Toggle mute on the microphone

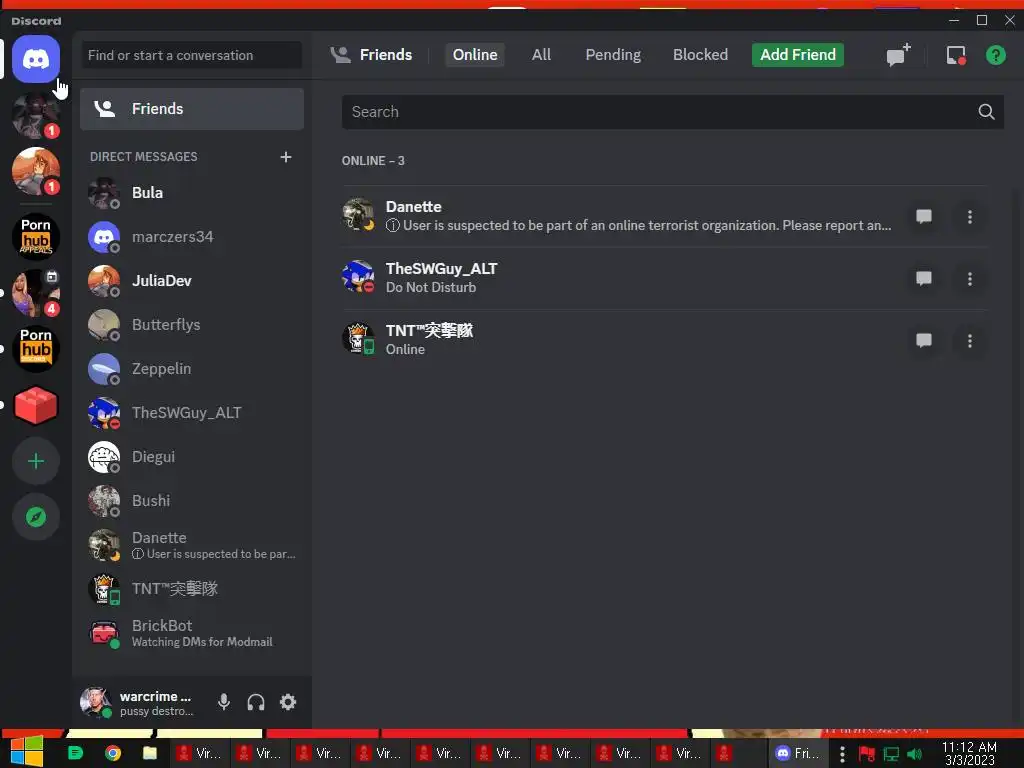click(224, 702)
